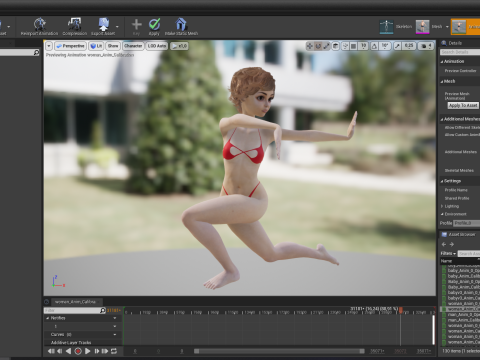Click the surface snapping icon
480x360 pixels.
click(345, 46)
